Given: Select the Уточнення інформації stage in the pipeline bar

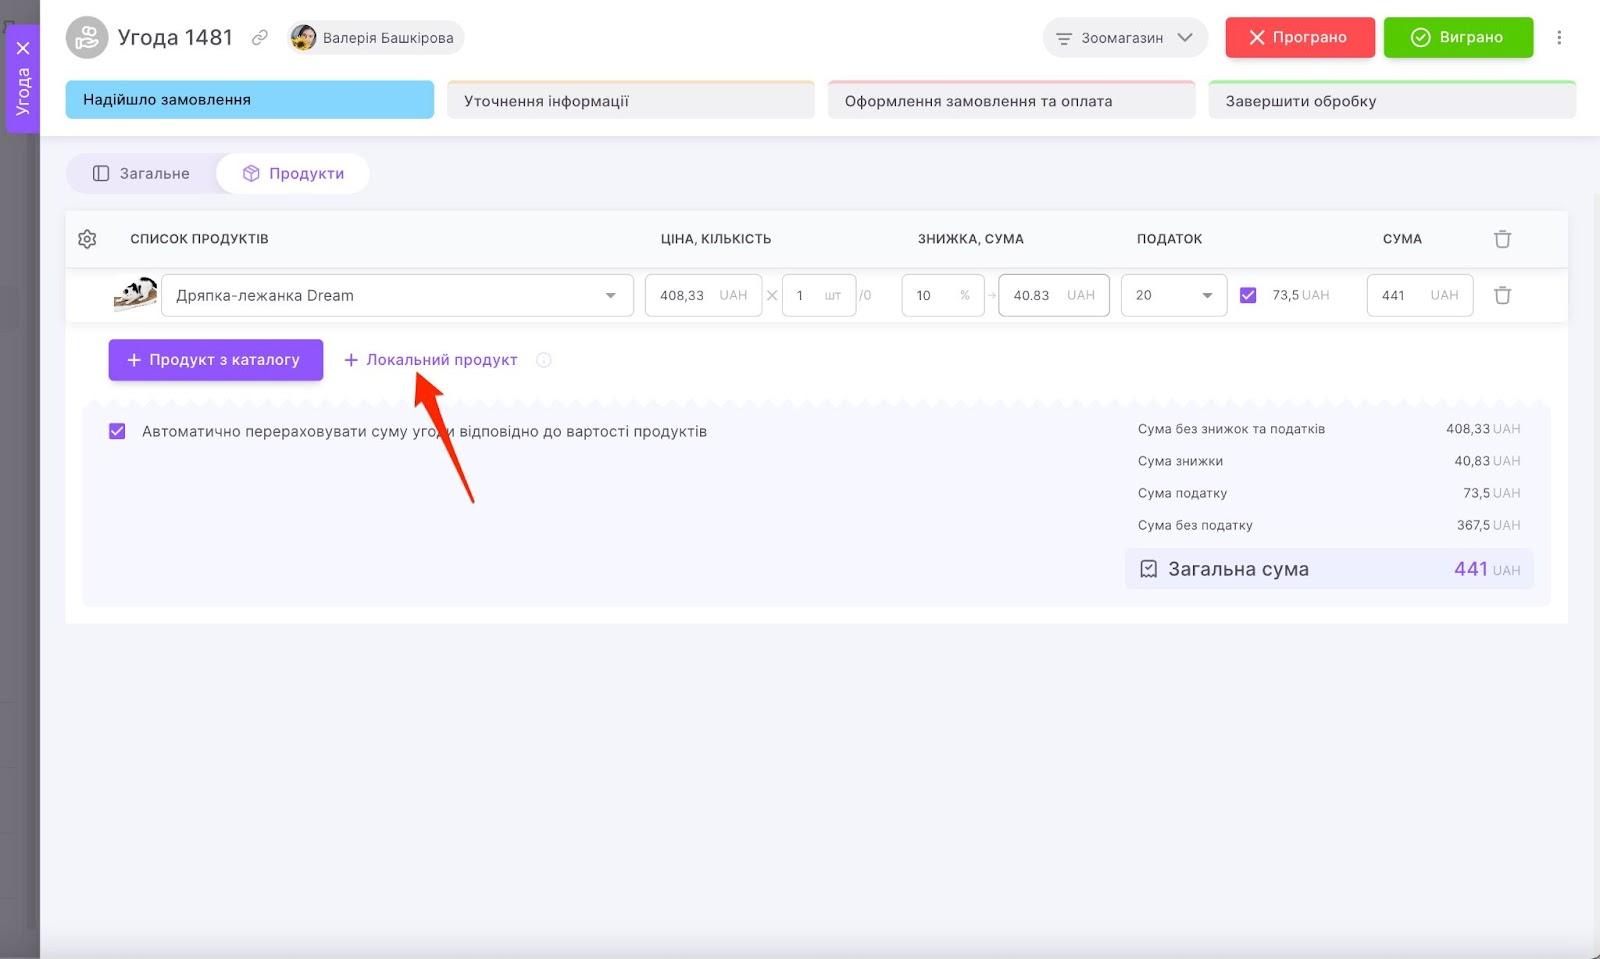Looking at the screenshot, I should pyautogui.click(x=630, y=101).
